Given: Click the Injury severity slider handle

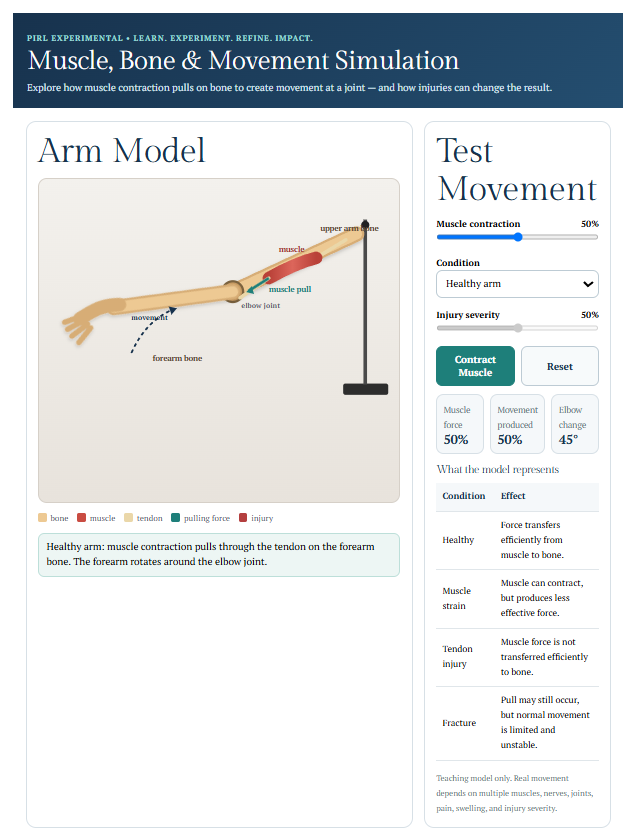Looking at the screenshot, I should coord(518,328).
